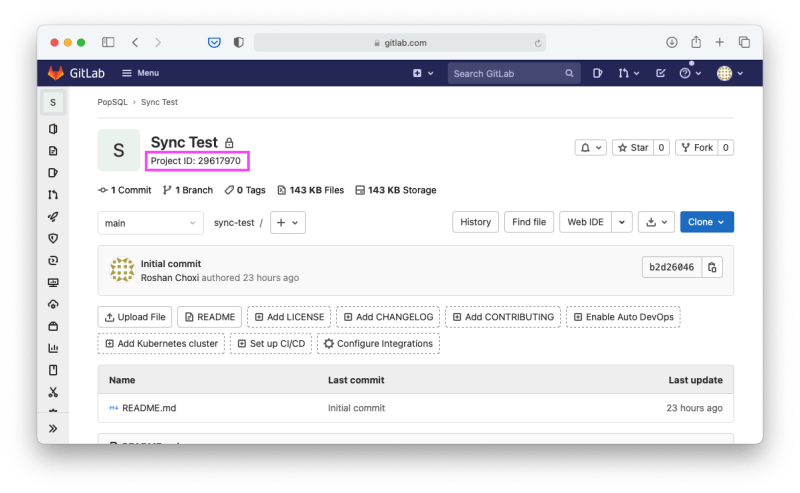Open Monitor icon in sidebar

53,282
